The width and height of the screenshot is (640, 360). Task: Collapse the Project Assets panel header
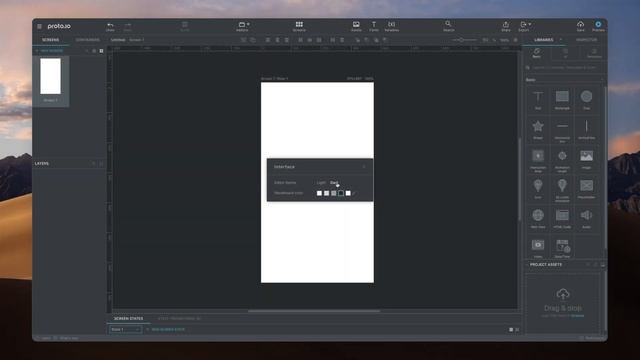pyautogui.click(x=546, y=264)
